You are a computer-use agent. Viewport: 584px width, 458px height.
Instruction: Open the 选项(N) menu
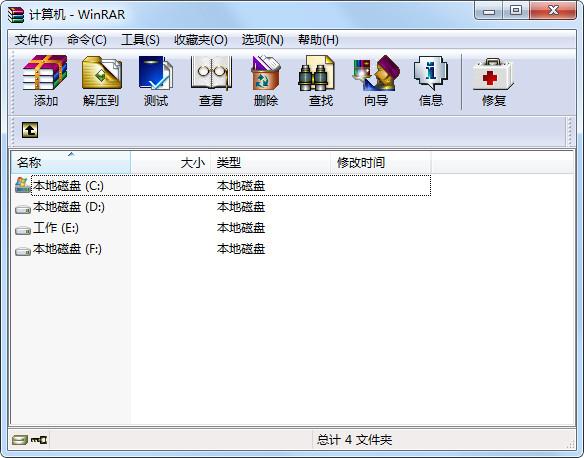click(x=263, y=39)
